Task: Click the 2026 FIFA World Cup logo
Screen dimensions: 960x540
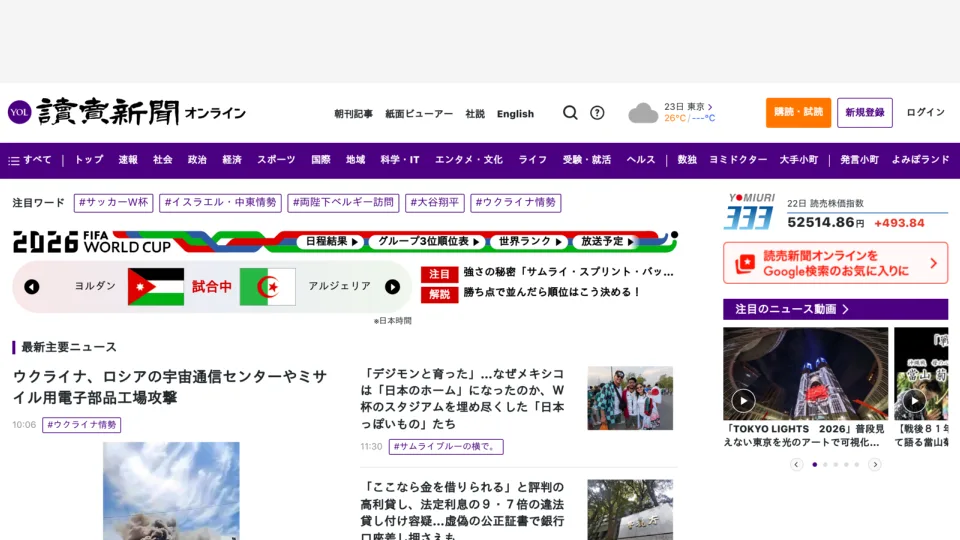Action: point(92,242)
